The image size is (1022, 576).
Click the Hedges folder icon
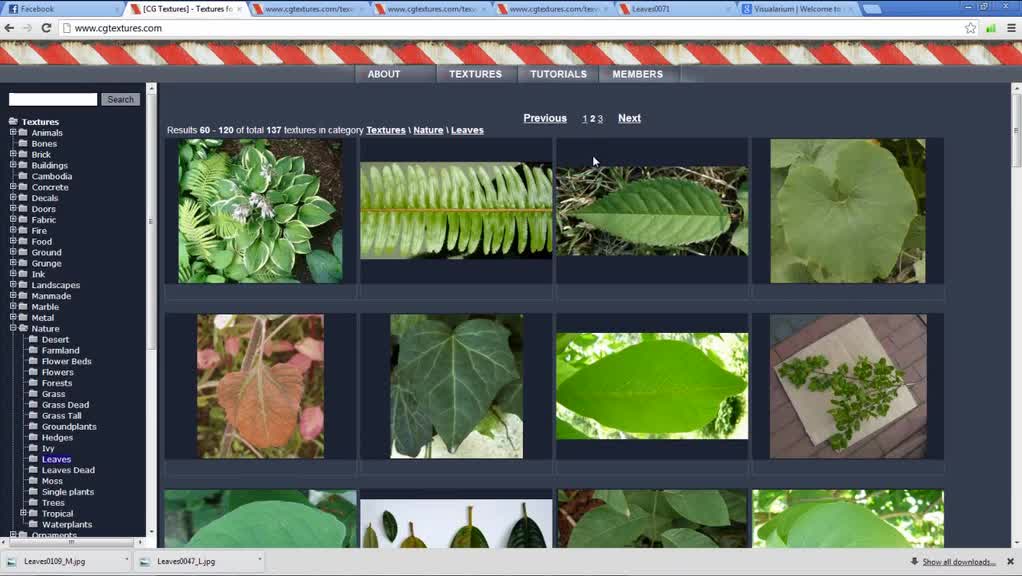coord(33,437)
